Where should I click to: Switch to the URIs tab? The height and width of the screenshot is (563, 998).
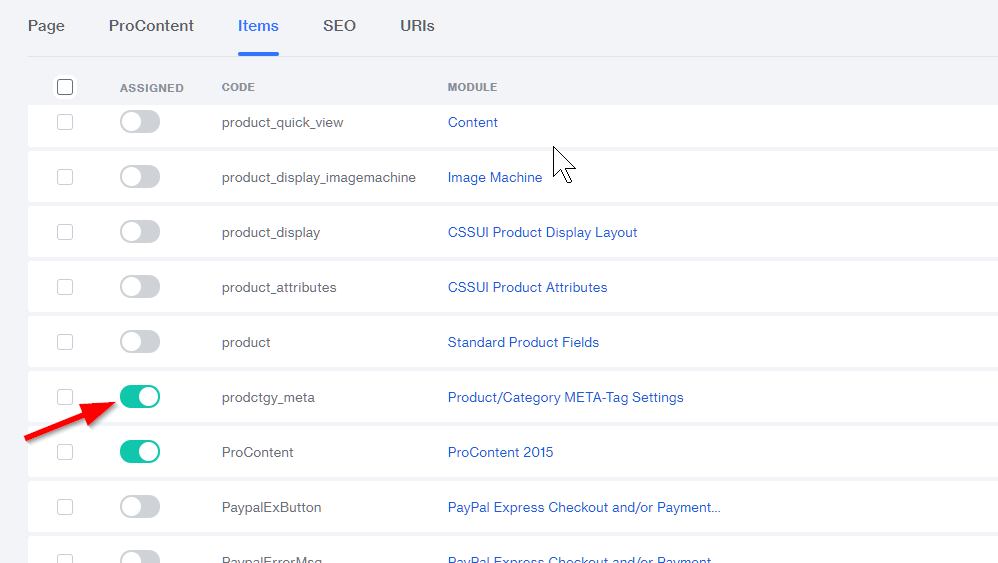click(417, 26)
